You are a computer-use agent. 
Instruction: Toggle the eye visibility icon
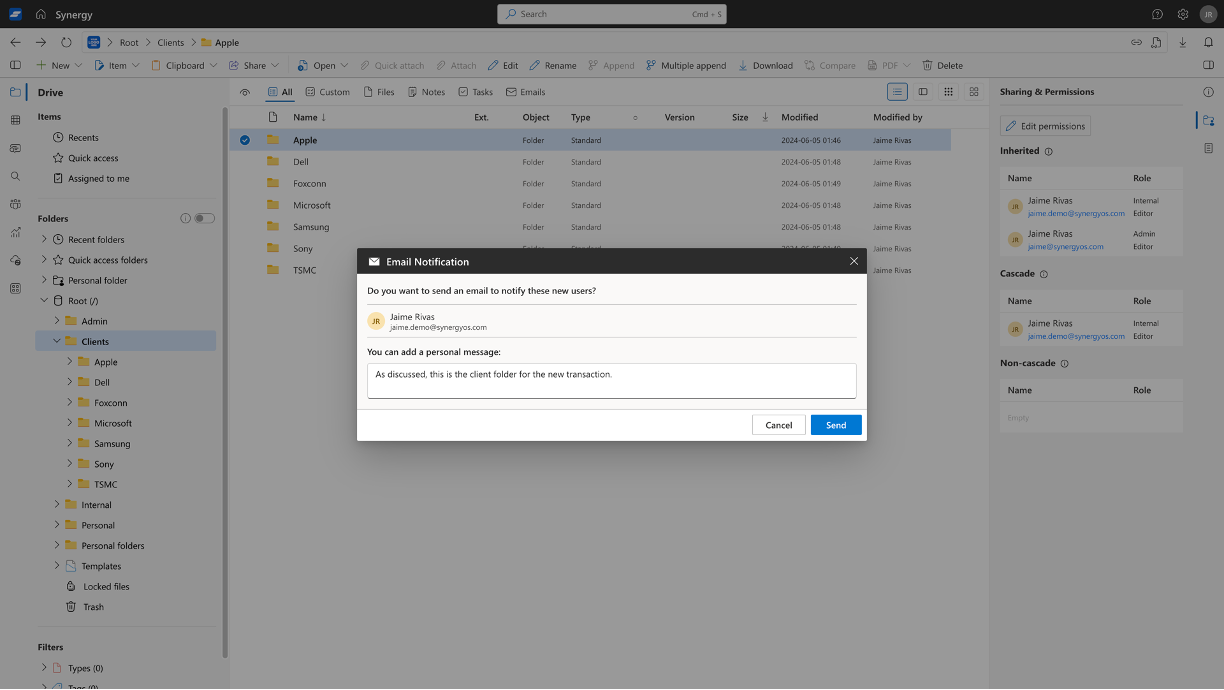tap(245, 92)
